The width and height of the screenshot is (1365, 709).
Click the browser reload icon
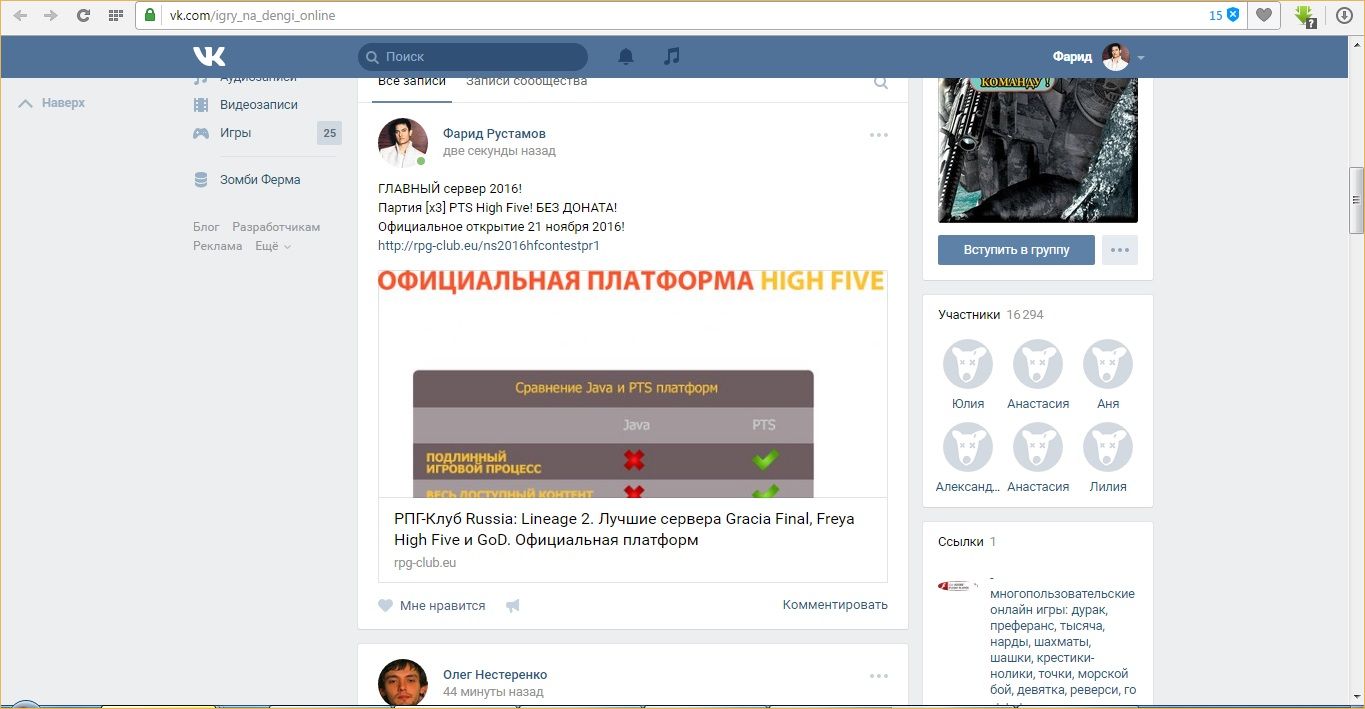[83, 16]
